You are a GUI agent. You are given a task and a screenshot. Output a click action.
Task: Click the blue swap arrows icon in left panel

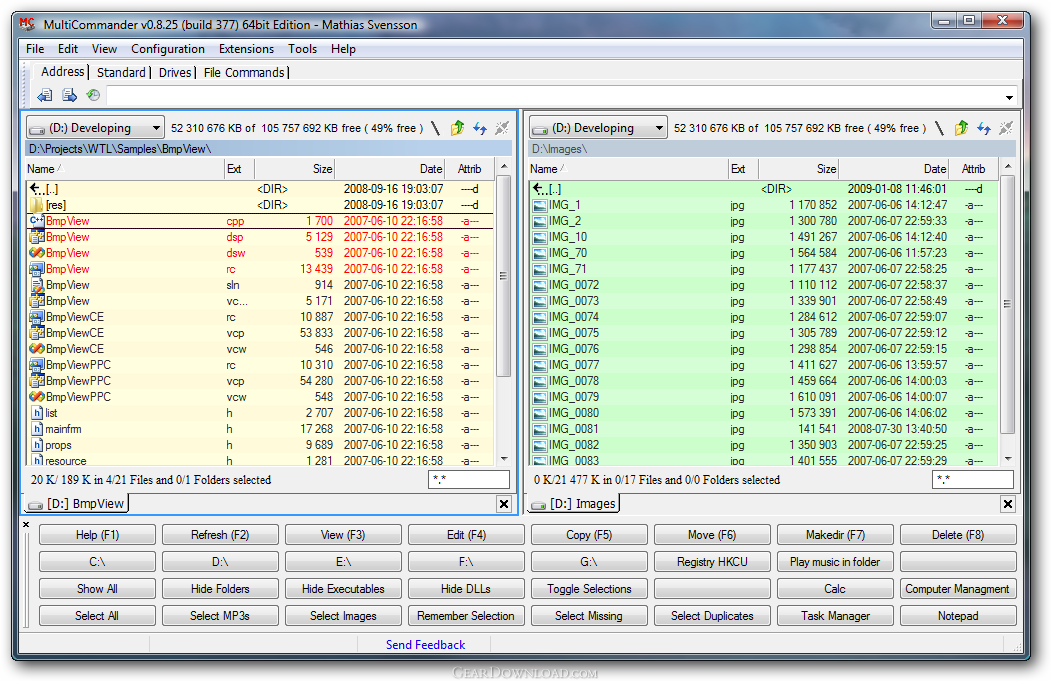480,128
